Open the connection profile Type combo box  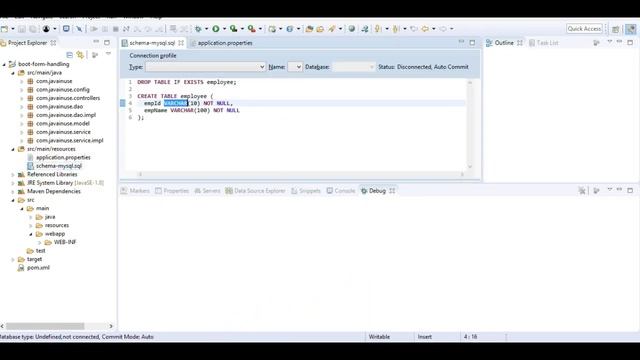click(x=205, y=67)
